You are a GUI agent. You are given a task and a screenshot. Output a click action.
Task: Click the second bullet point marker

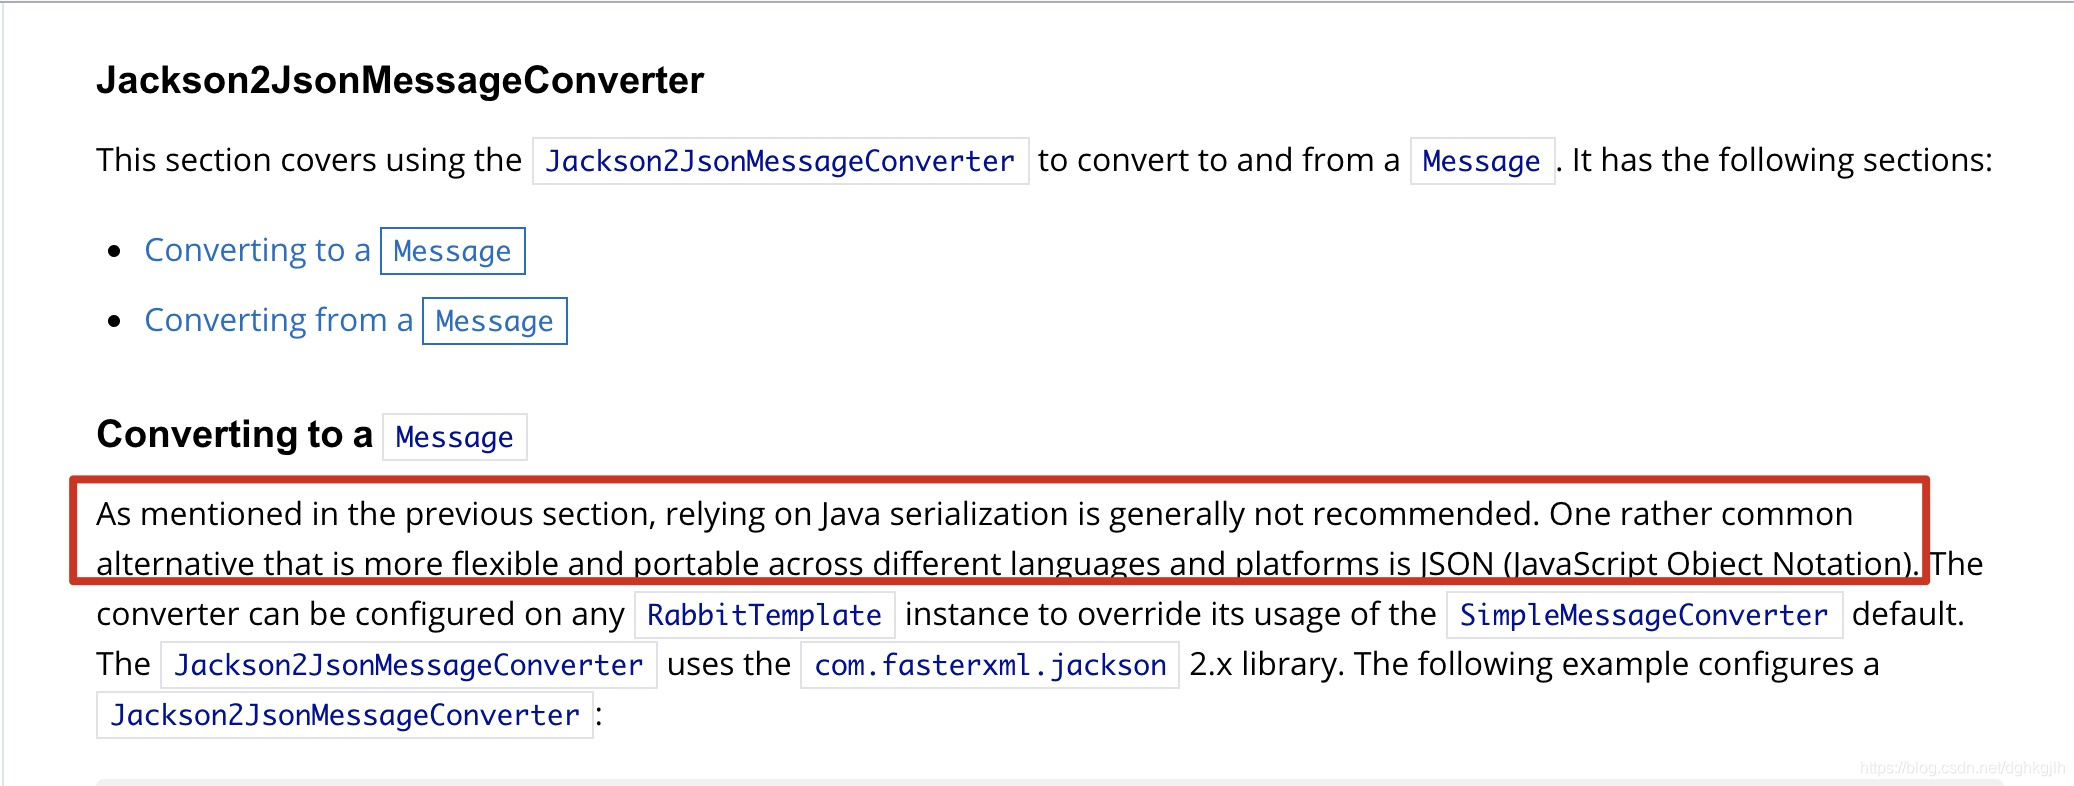coord(114,321)
